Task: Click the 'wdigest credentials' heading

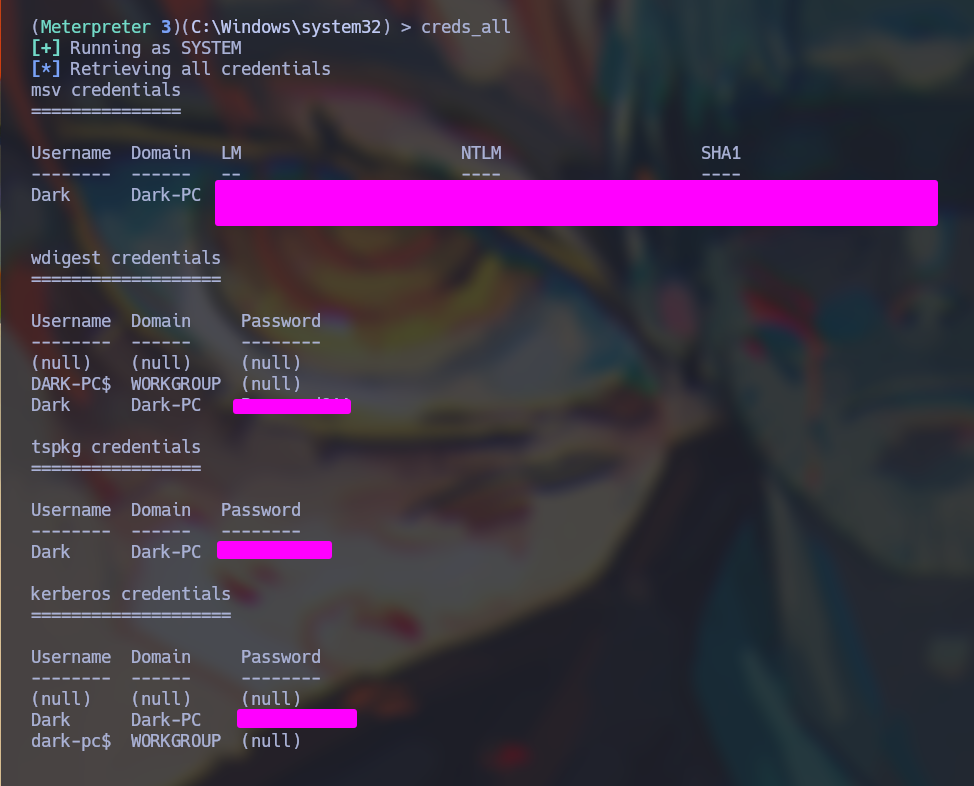Action: [126, 258]
